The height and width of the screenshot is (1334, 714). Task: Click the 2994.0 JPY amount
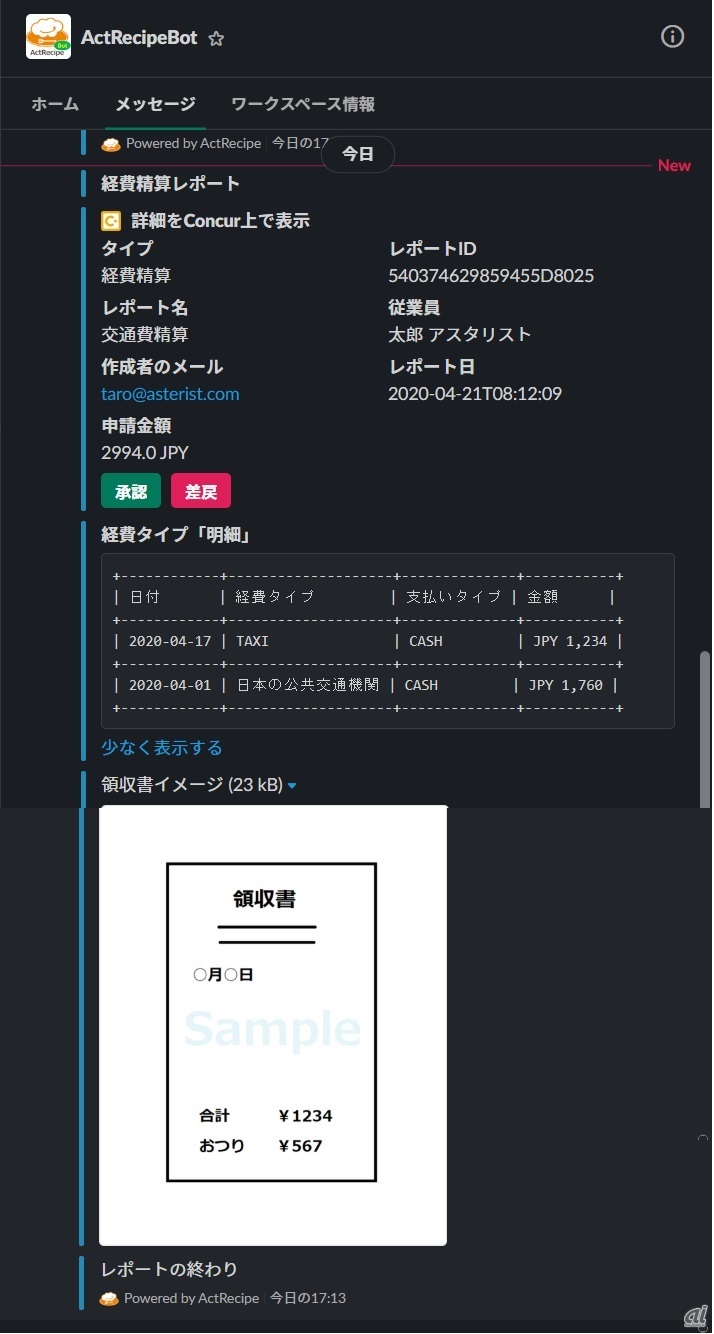pyautogui.click(x=145, y=452)
